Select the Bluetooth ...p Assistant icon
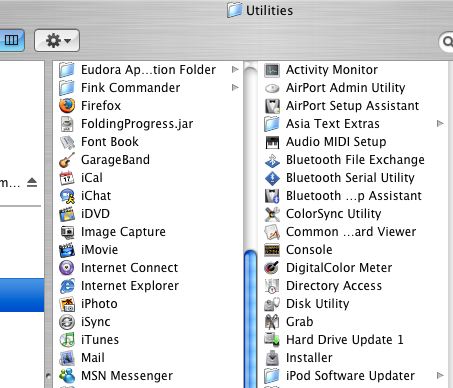The height and width of the screenshot is (388, 453). (x=272, y=196)
